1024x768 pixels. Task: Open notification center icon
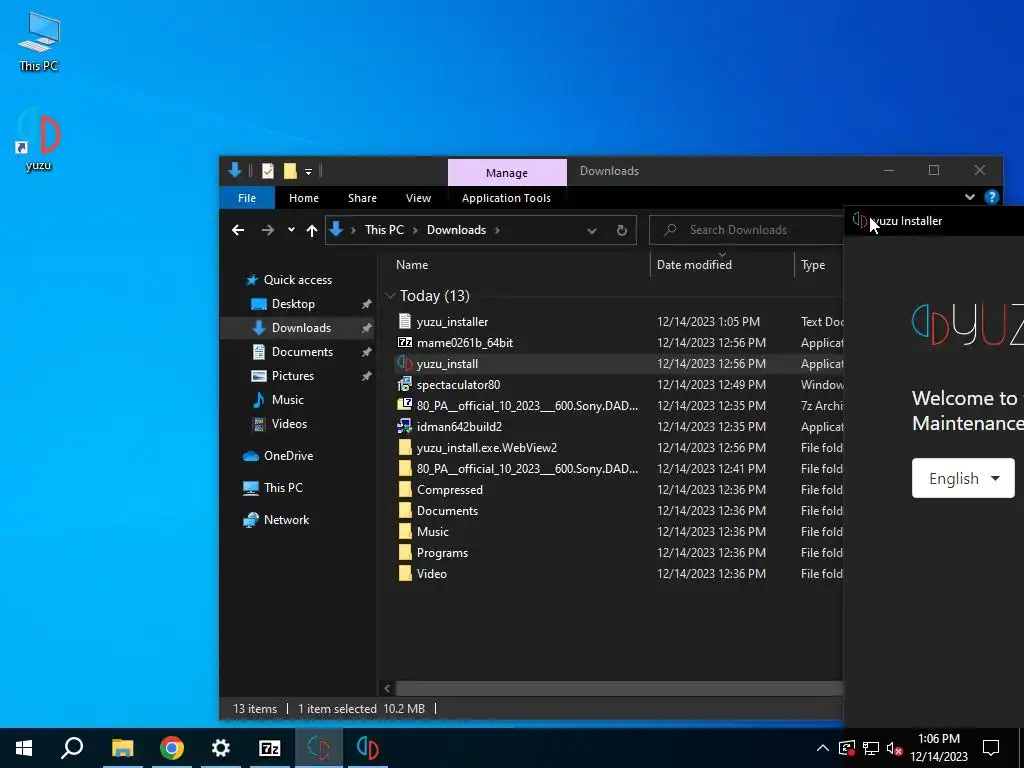click(x=991, y=748)
